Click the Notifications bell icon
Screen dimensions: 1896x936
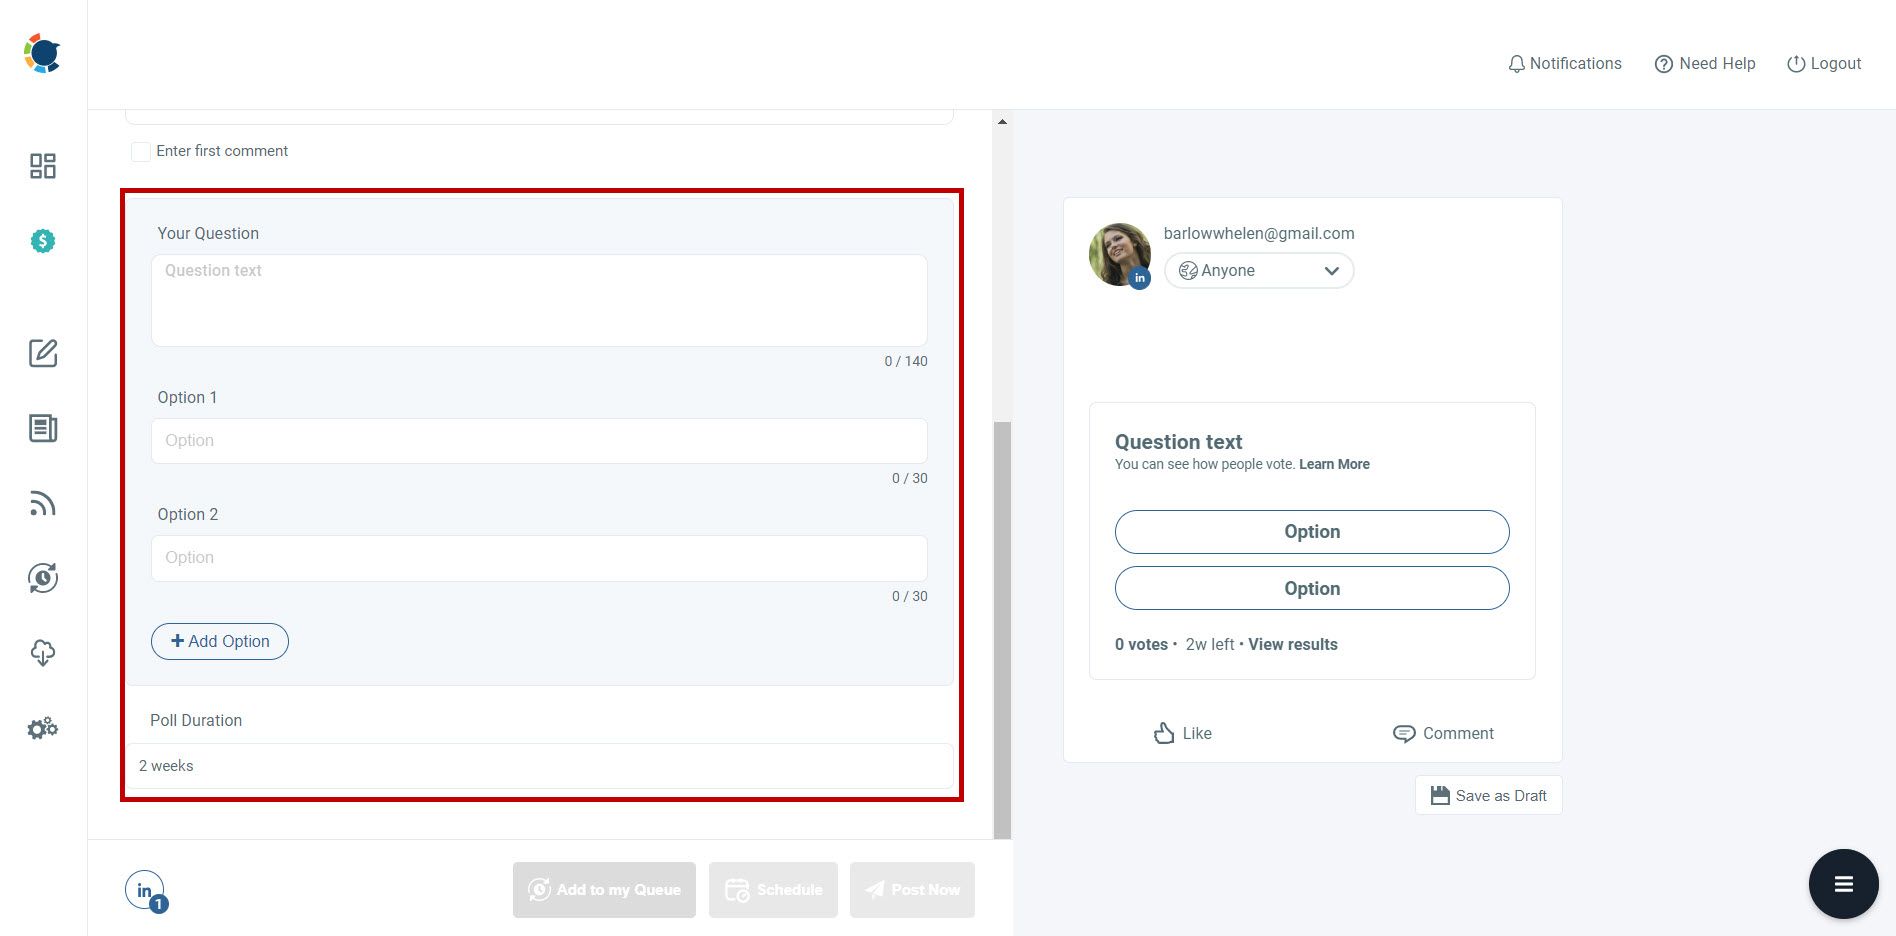pos(1564,63)
